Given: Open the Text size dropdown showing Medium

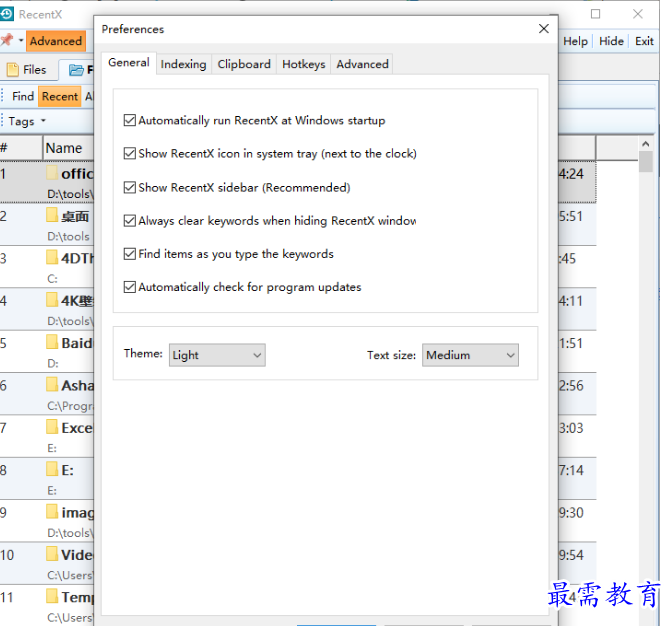Looking at the screenshot, I should [470, 355].
